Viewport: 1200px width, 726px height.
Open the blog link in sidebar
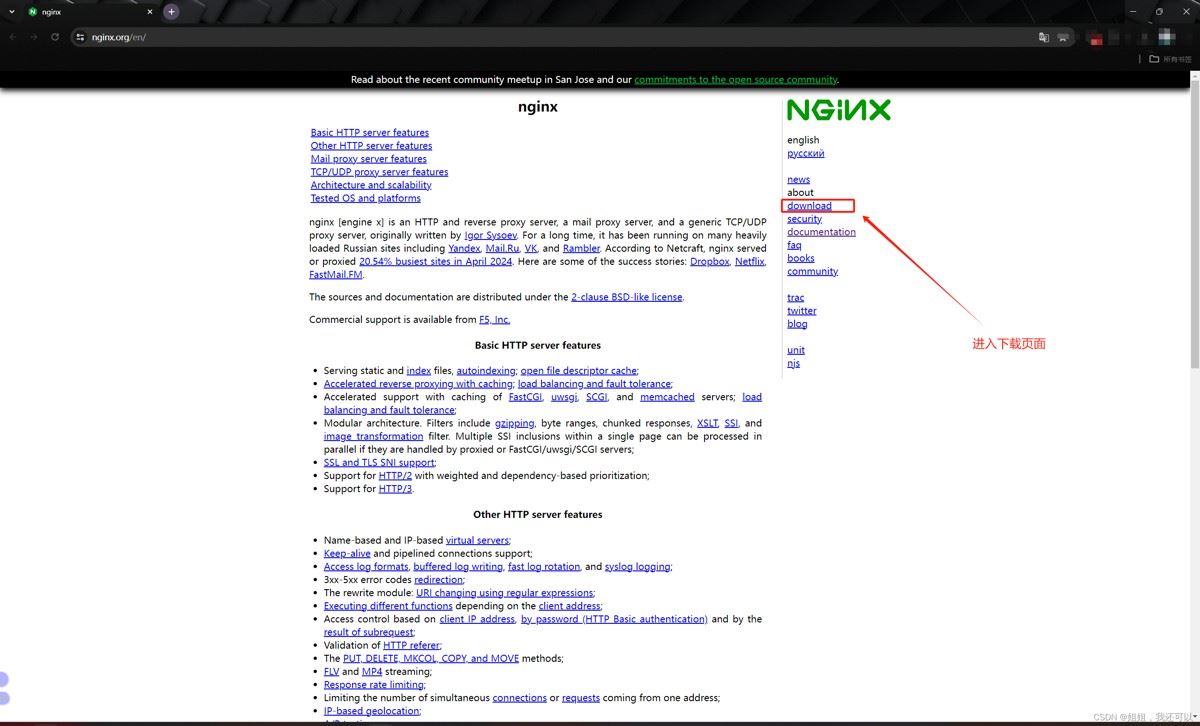(797, 324)
